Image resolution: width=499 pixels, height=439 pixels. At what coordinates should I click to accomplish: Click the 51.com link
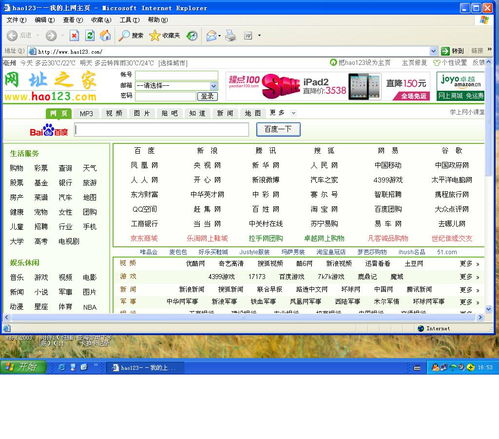447,252
